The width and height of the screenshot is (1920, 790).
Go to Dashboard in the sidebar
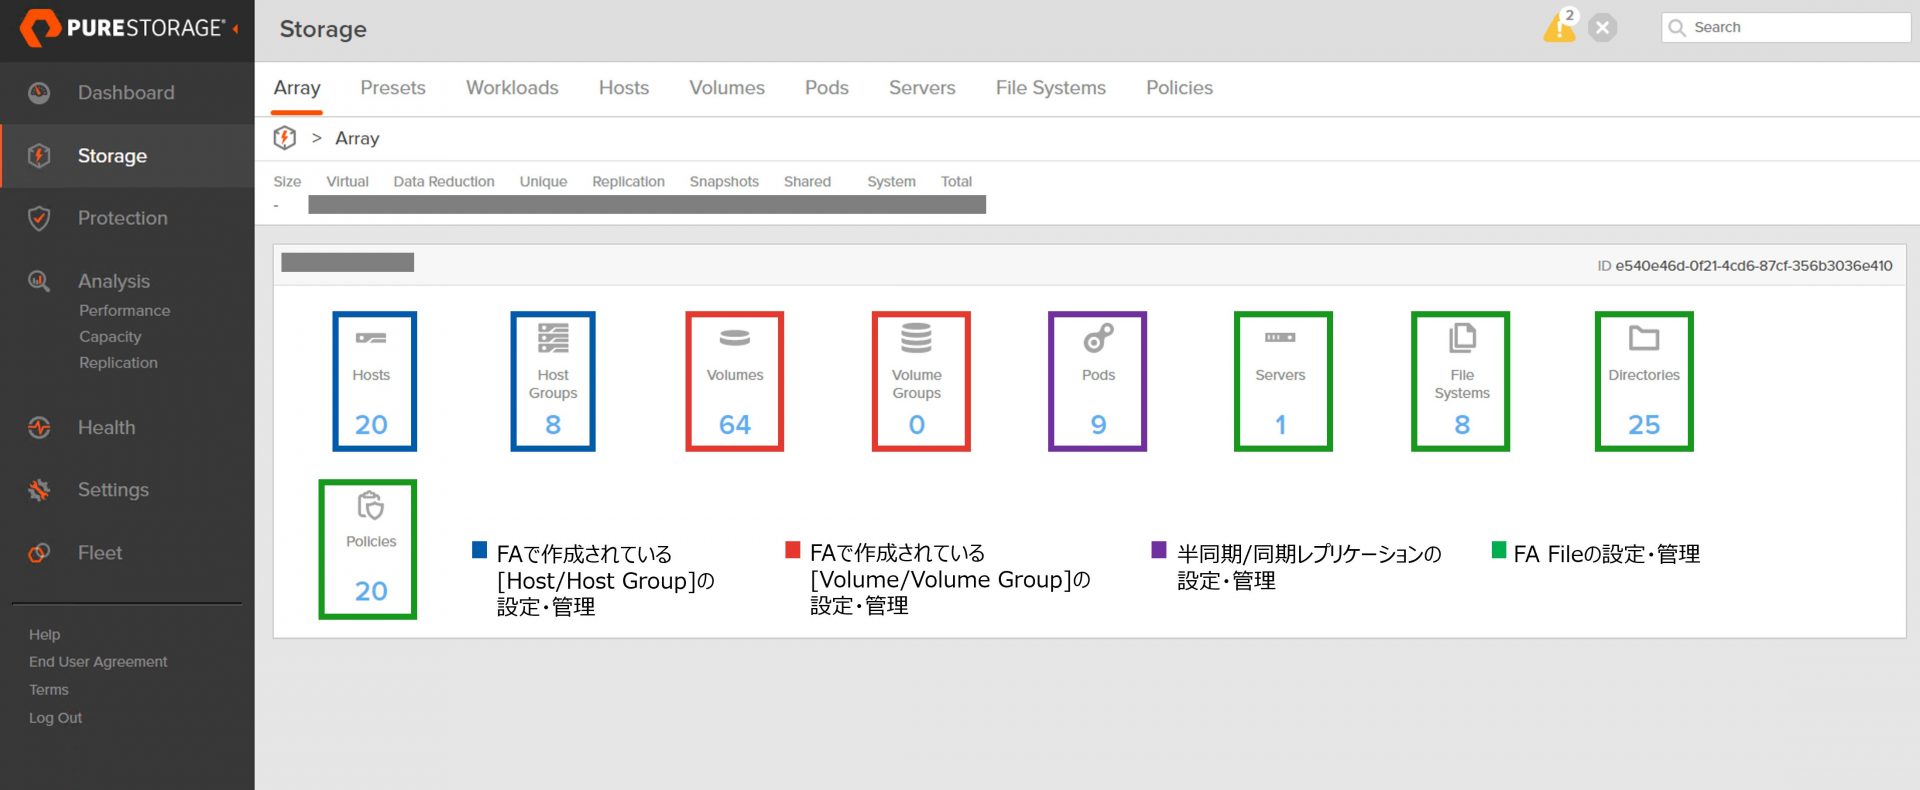pyautogui.click(x=126, y=93)
